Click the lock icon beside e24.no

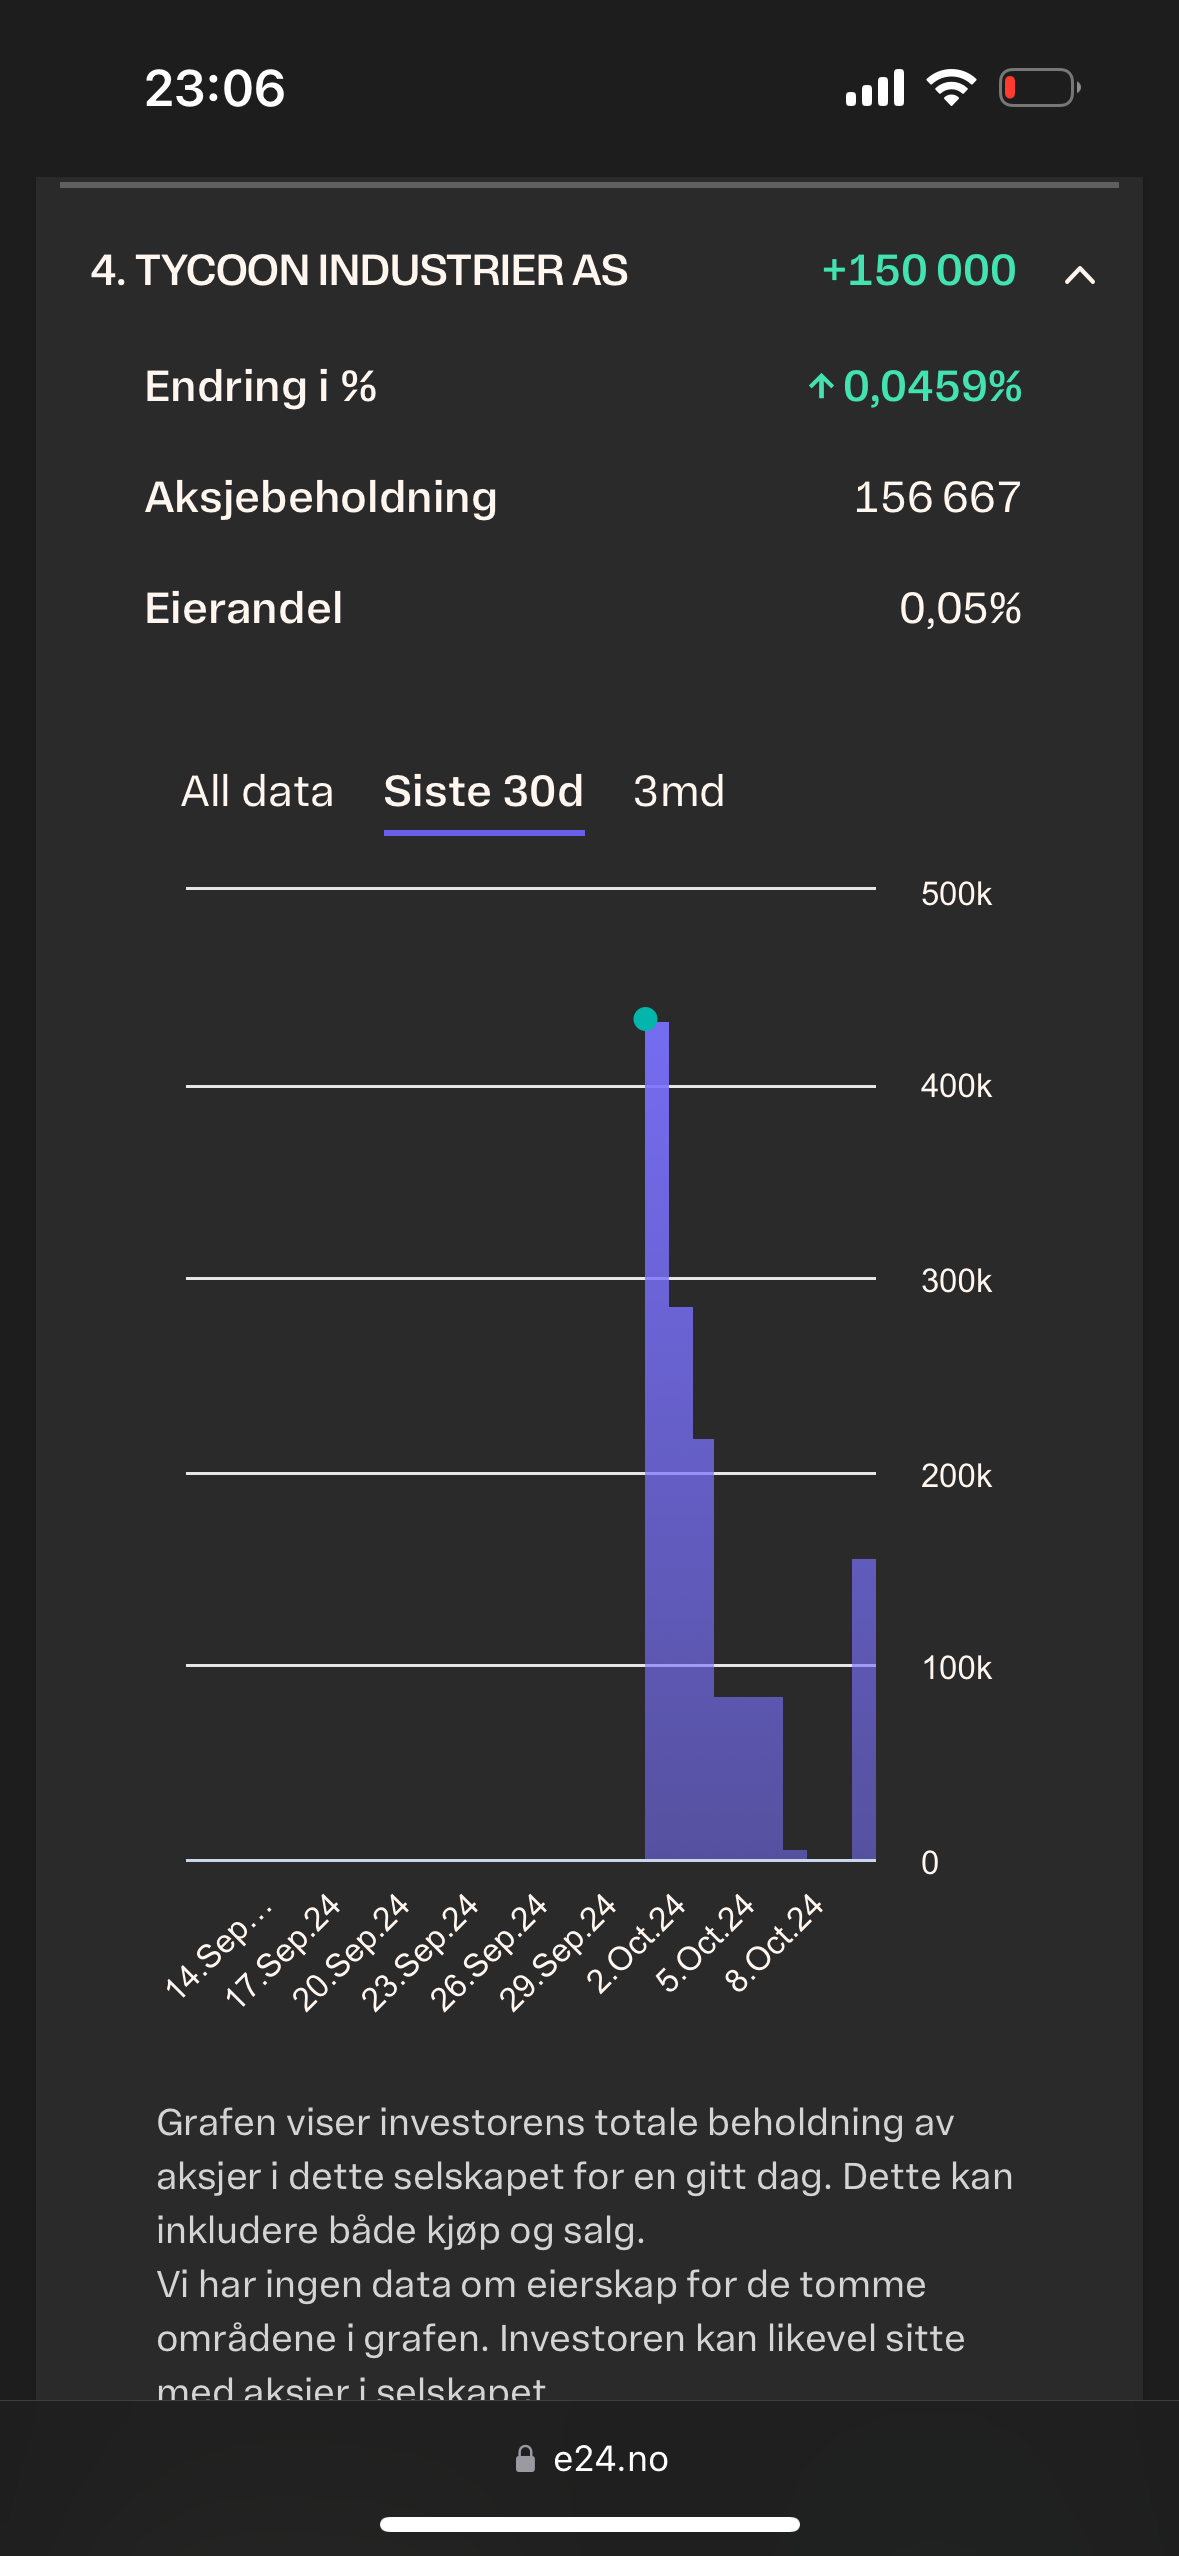click(x=525, y=2459)
